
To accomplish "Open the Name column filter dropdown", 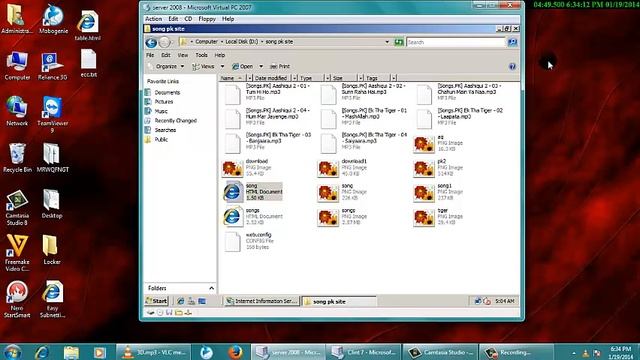I will 249,78.
